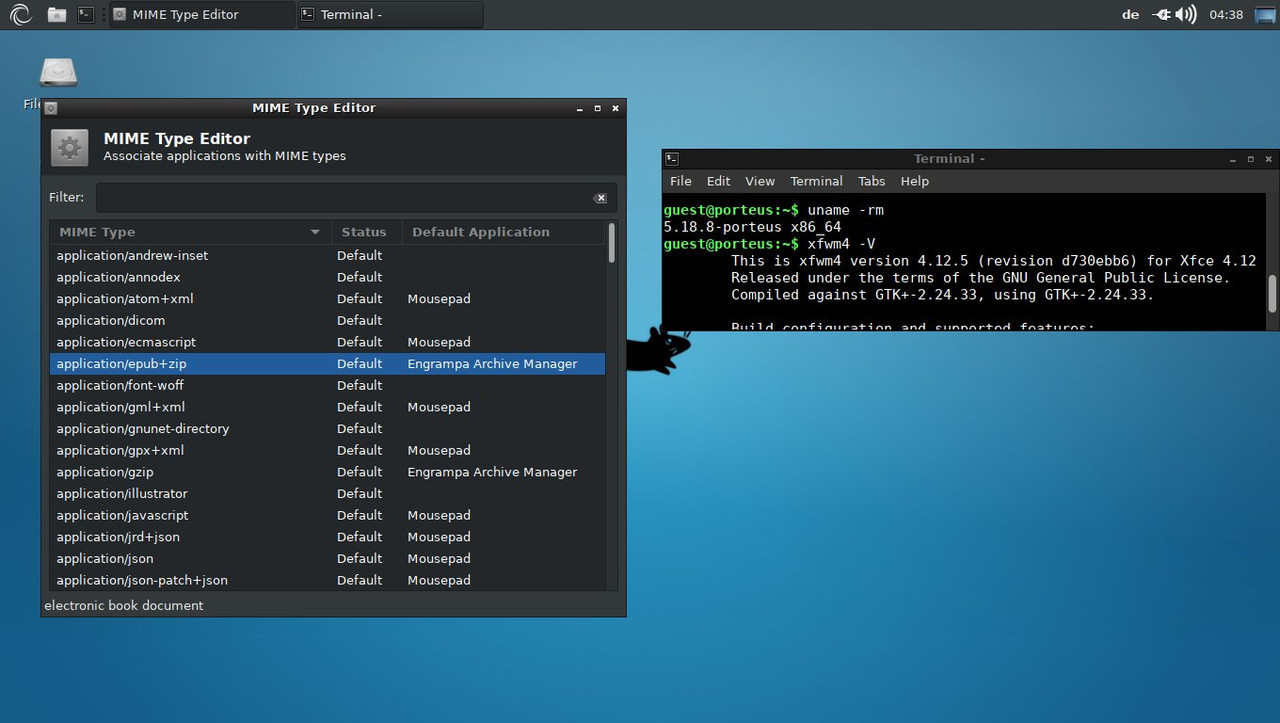Screen dimensions: 1280x723
Task: Click the gear icon in the MIME Type Editor header
Action: (69, 148)
